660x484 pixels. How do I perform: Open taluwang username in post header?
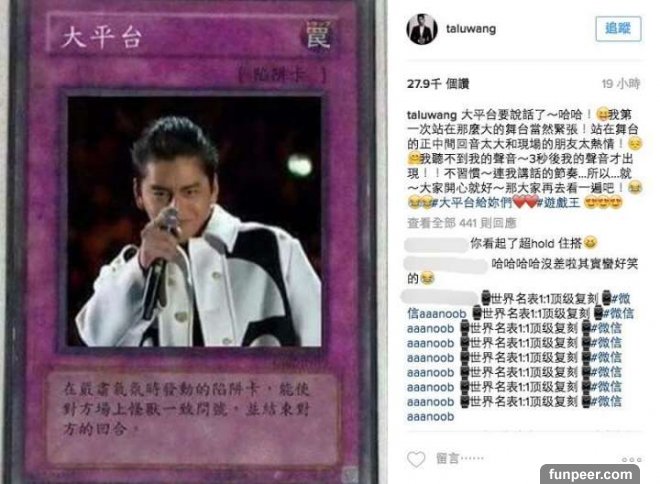click(471, 29)
